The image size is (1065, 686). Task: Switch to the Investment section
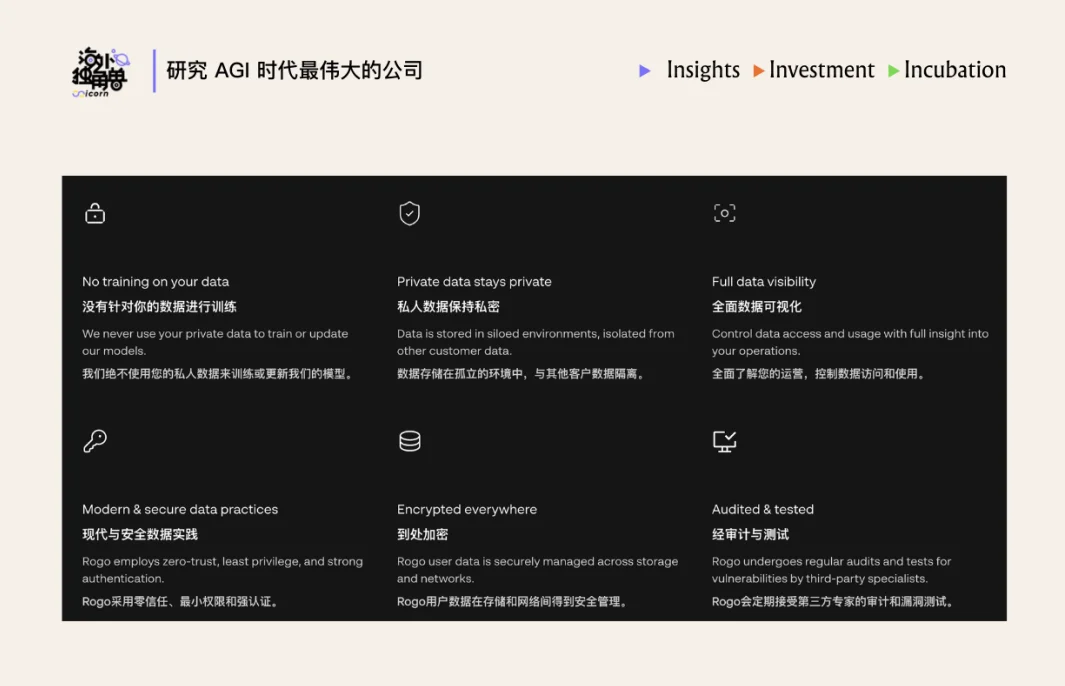[822, 70]
